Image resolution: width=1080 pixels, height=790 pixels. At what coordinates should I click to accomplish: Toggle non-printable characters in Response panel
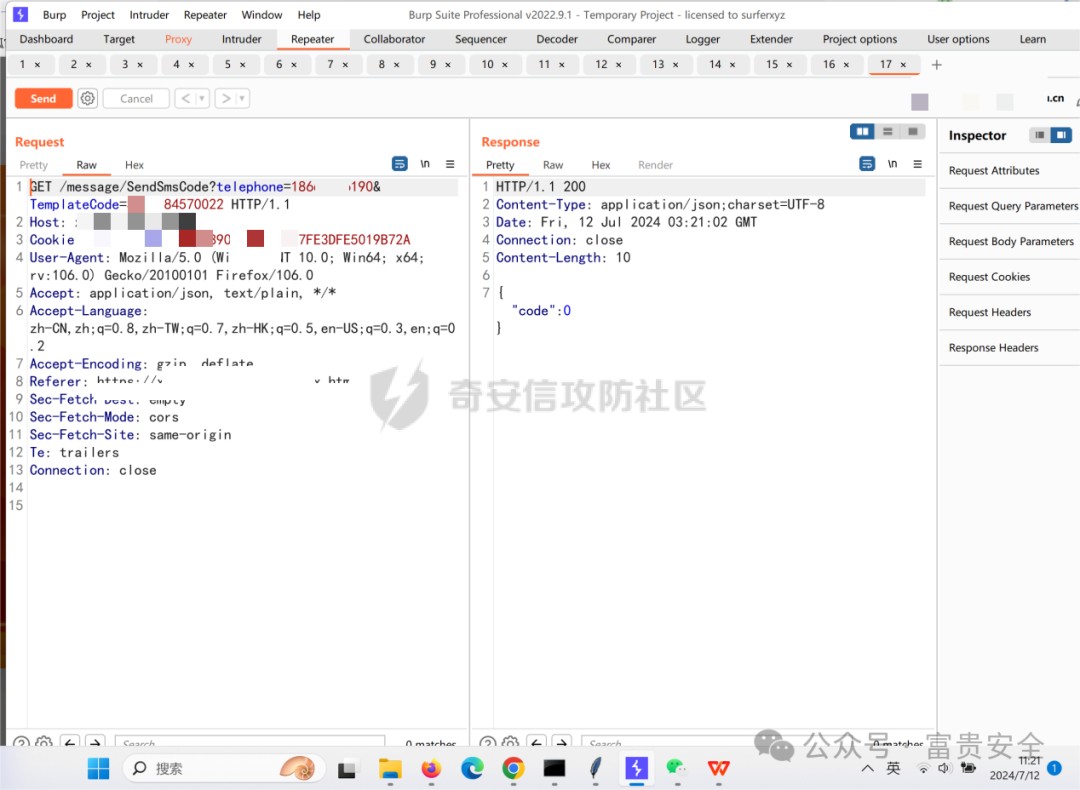click(893, 164)
